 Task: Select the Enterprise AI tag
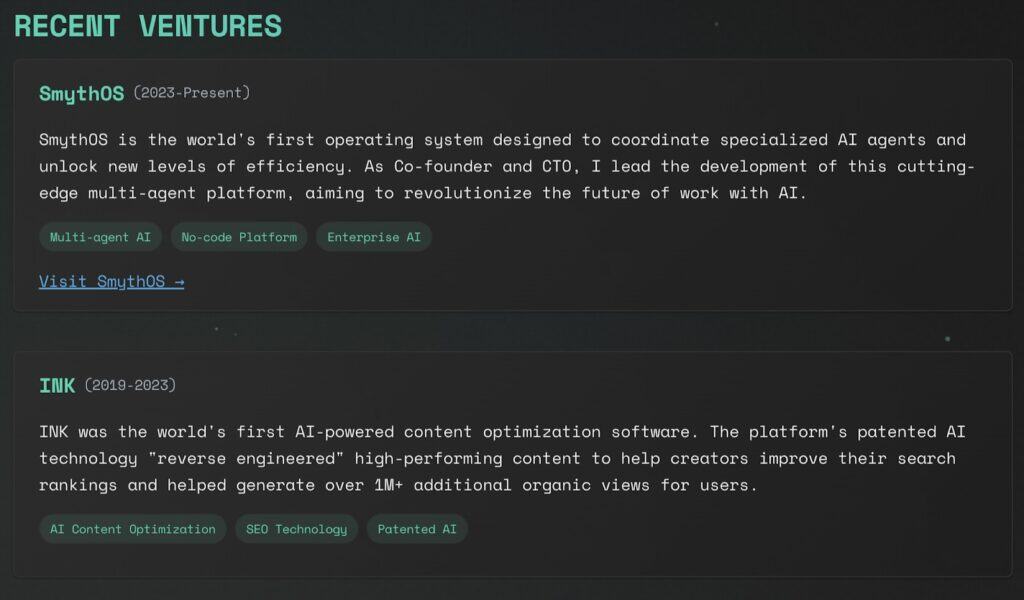click(374, 237)
